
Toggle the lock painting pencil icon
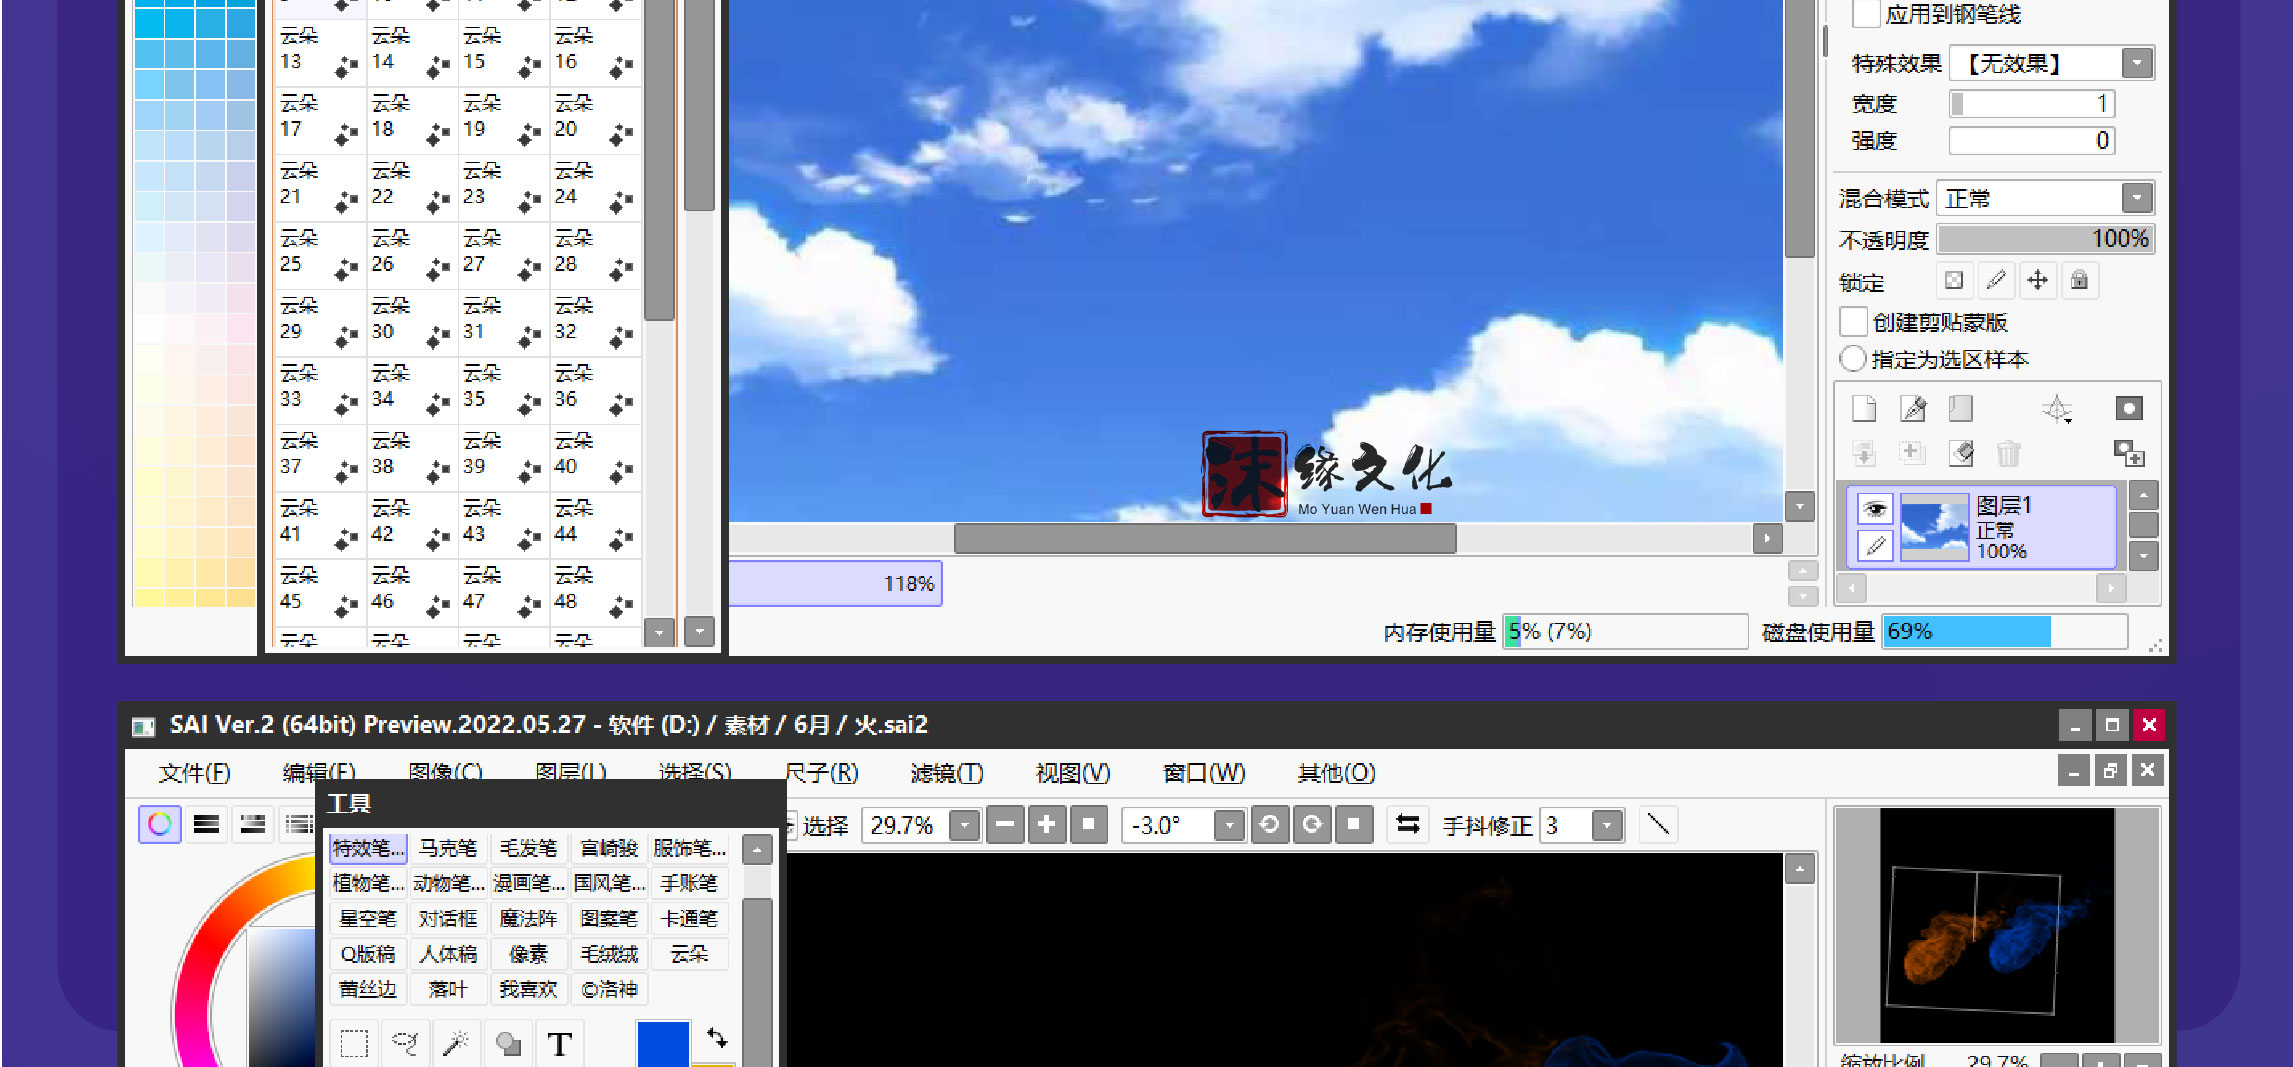point(1996,281)
